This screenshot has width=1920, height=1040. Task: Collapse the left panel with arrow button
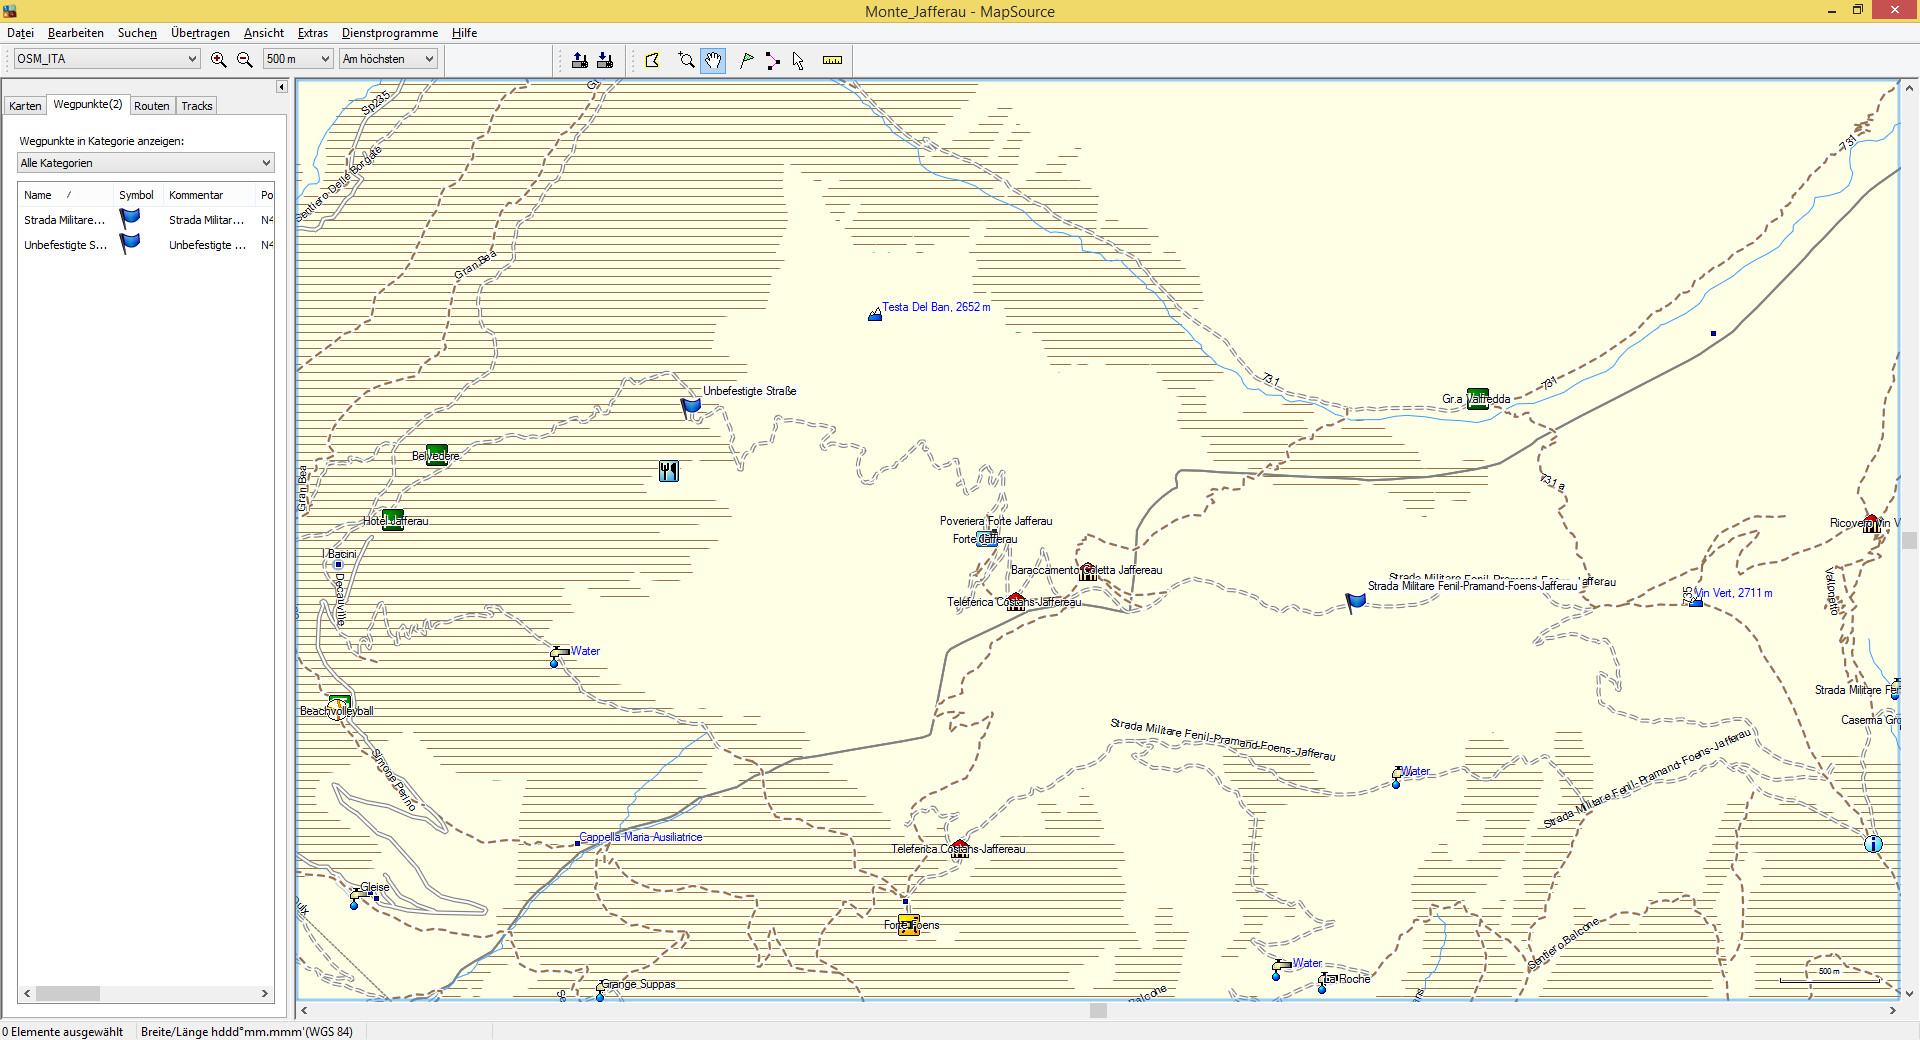pyautogui.click(x=282, y=87)
